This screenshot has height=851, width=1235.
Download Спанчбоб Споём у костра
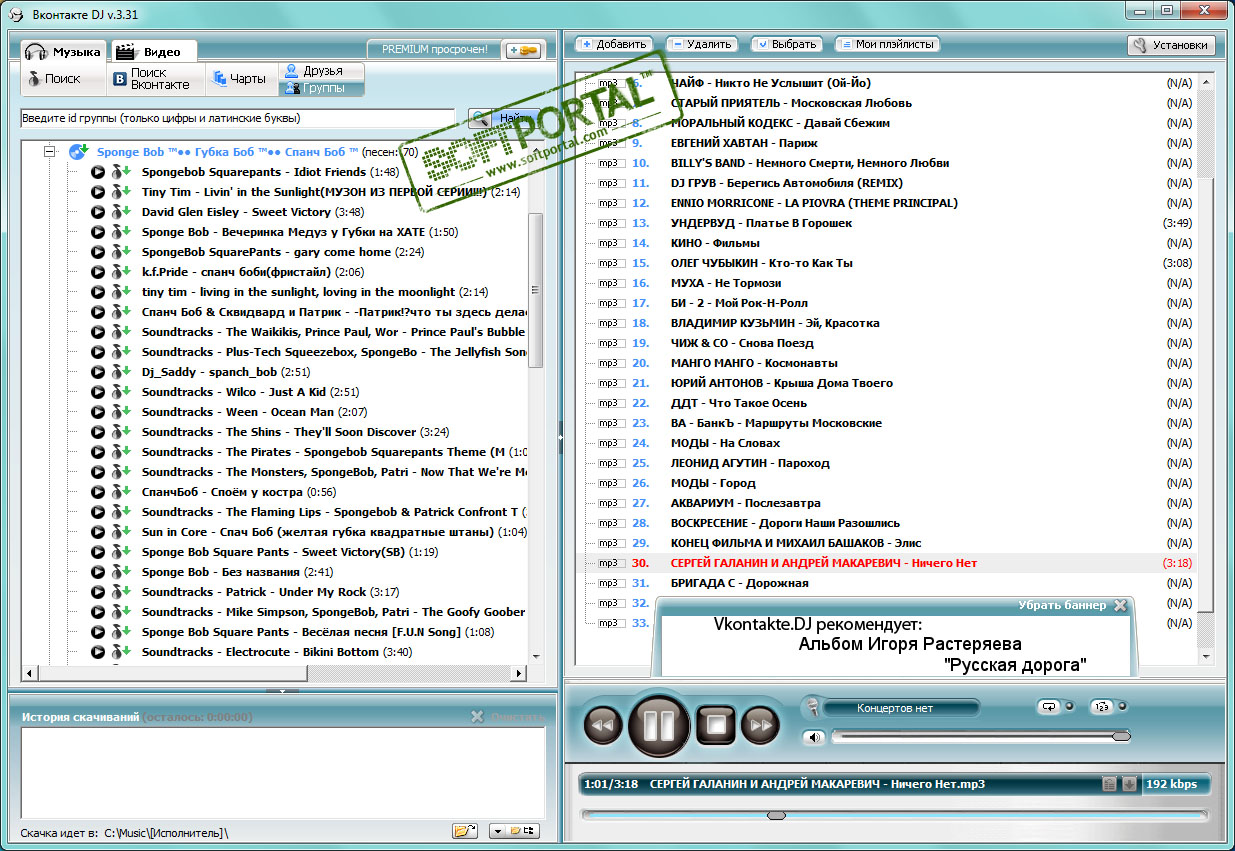pos(122,492)
